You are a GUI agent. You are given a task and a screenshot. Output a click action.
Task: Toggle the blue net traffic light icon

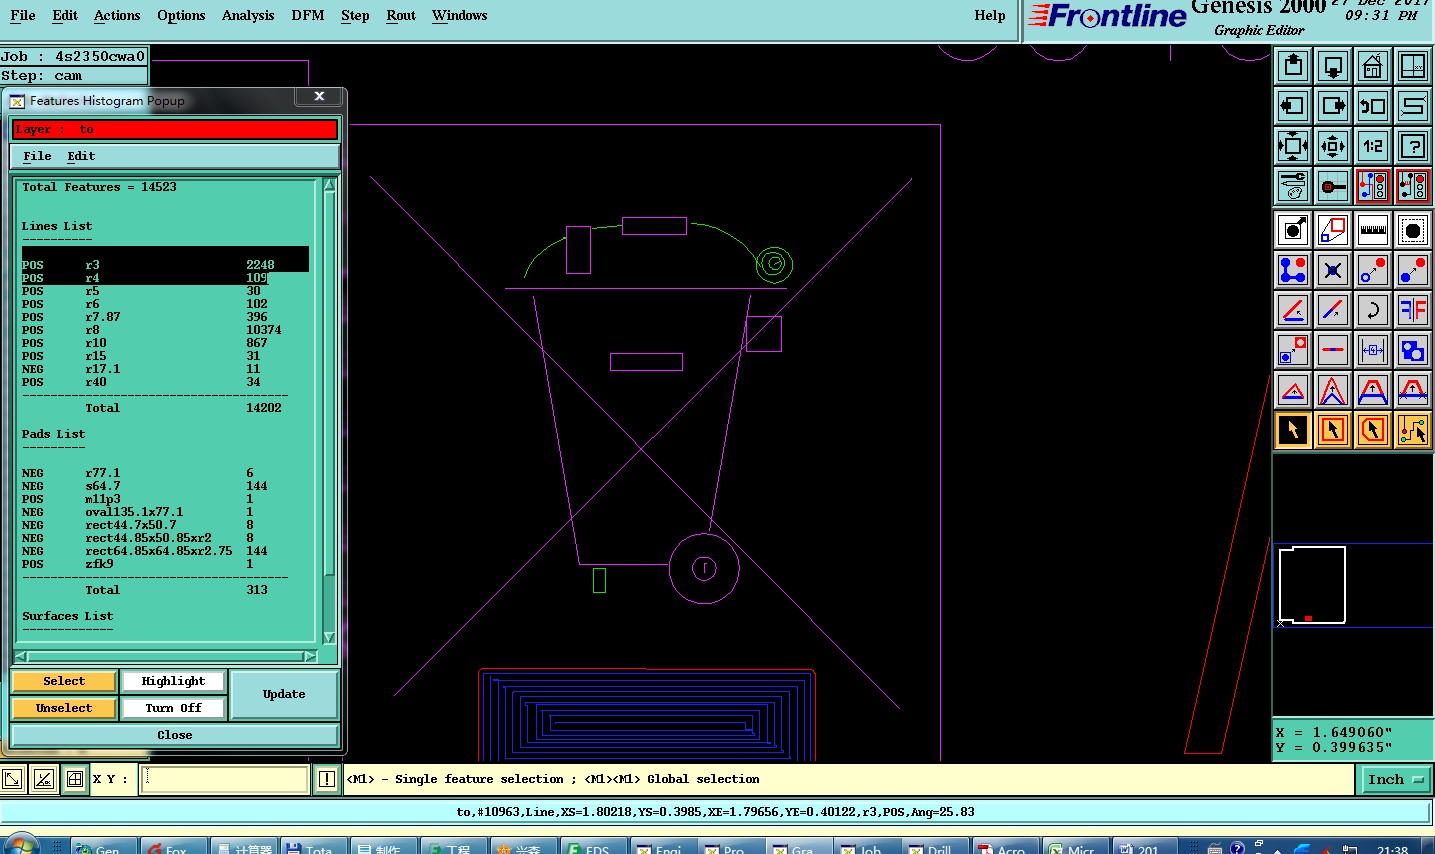coord(1373,186)
